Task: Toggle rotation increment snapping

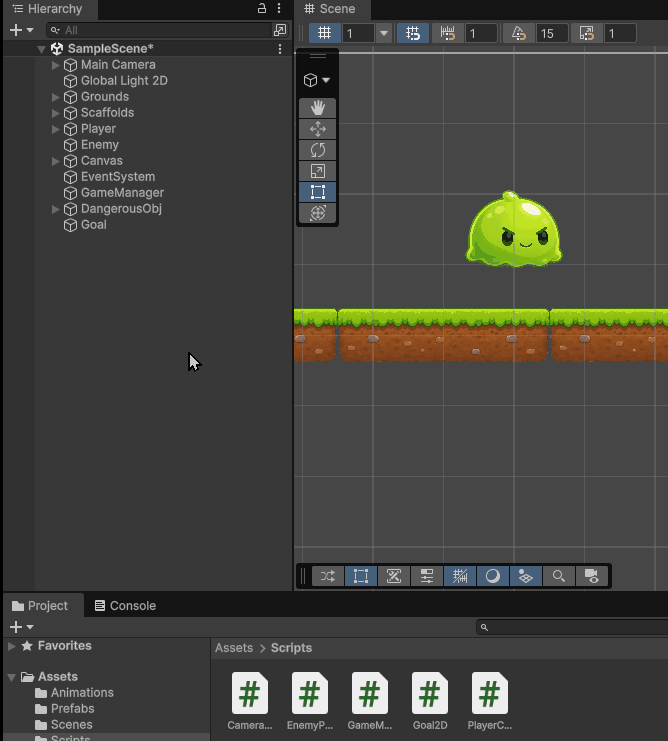Action: coord(518,33)
